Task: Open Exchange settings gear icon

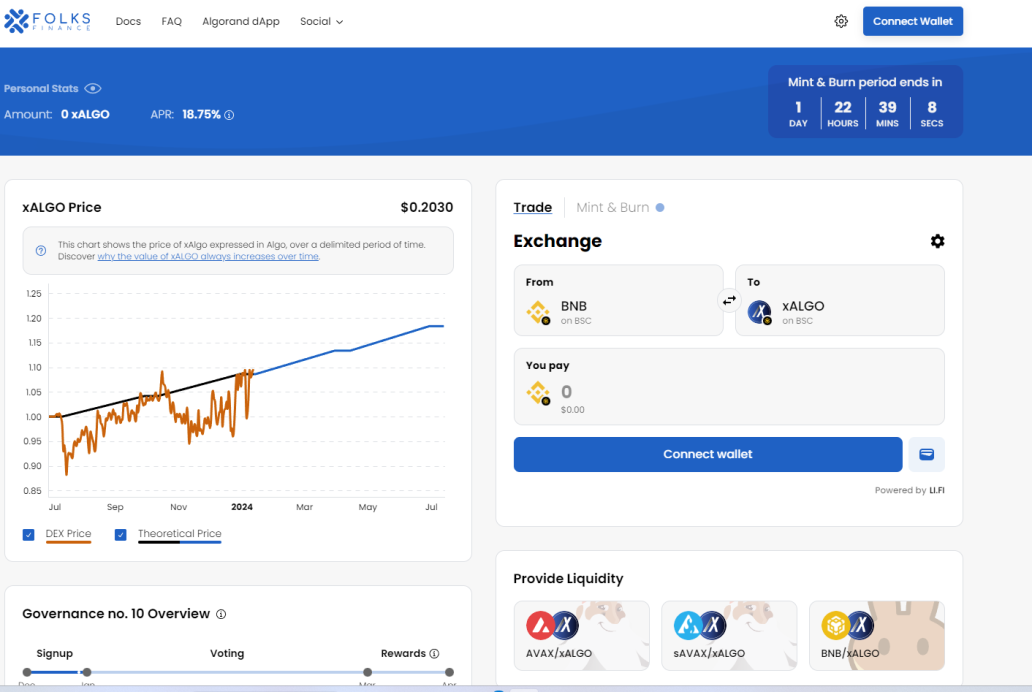Action: click(x=937, y=241)
